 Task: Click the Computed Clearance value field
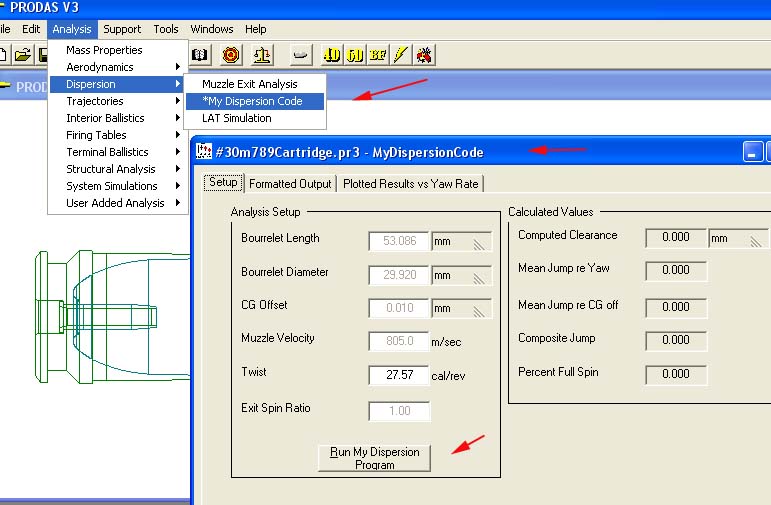[676, 238]
